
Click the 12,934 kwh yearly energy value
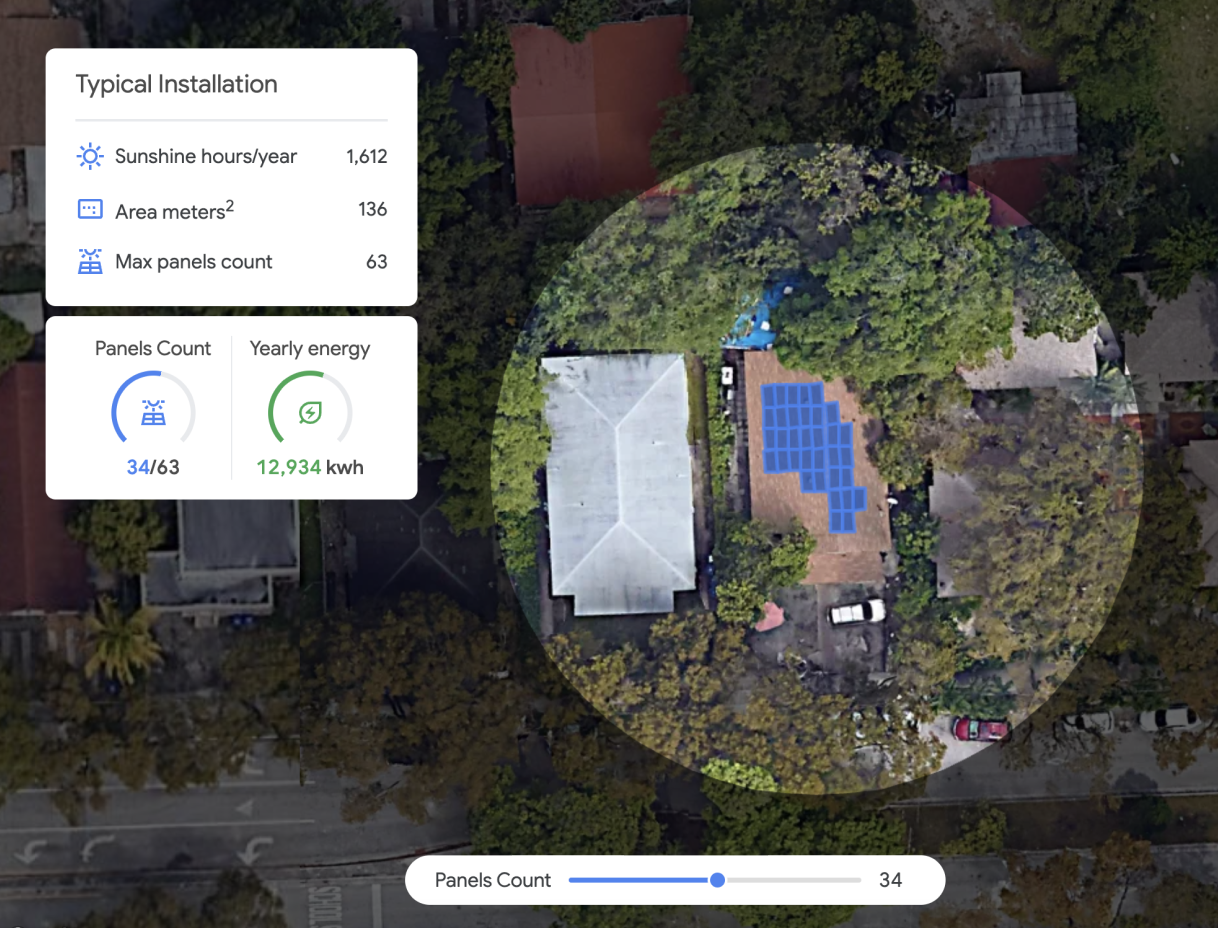[310, 467]
